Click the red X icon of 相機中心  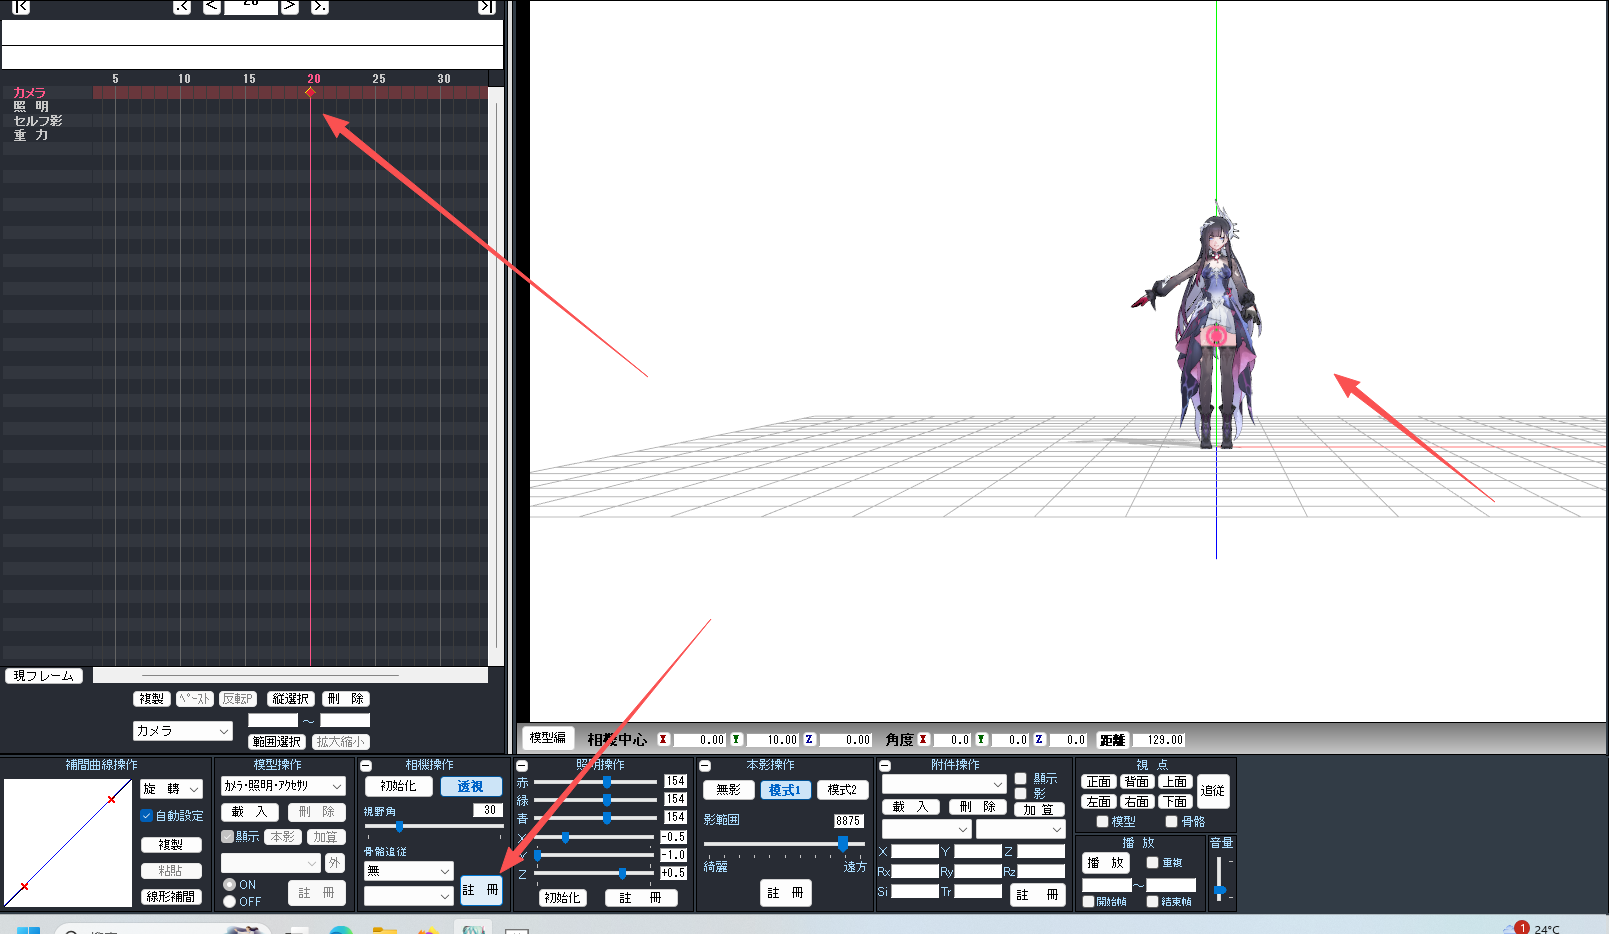pos(663,740)
